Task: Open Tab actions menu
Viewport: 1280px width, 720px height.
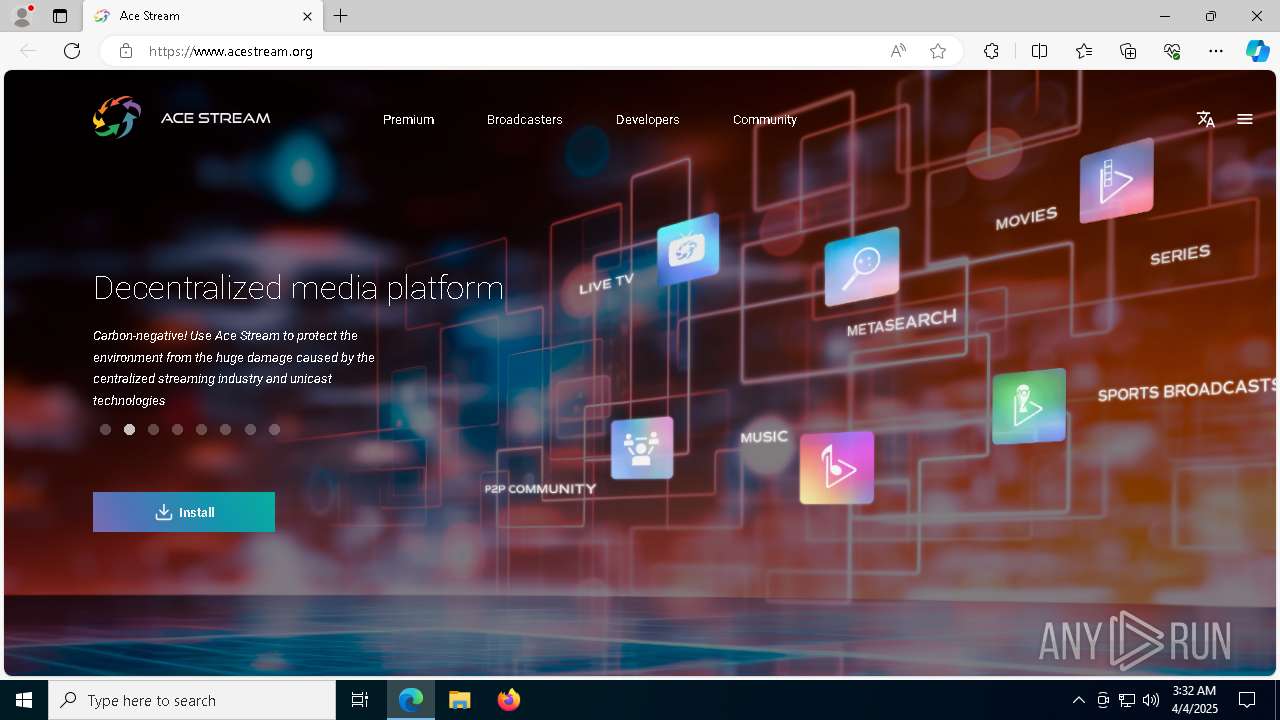Action: (x=60, y=16)
